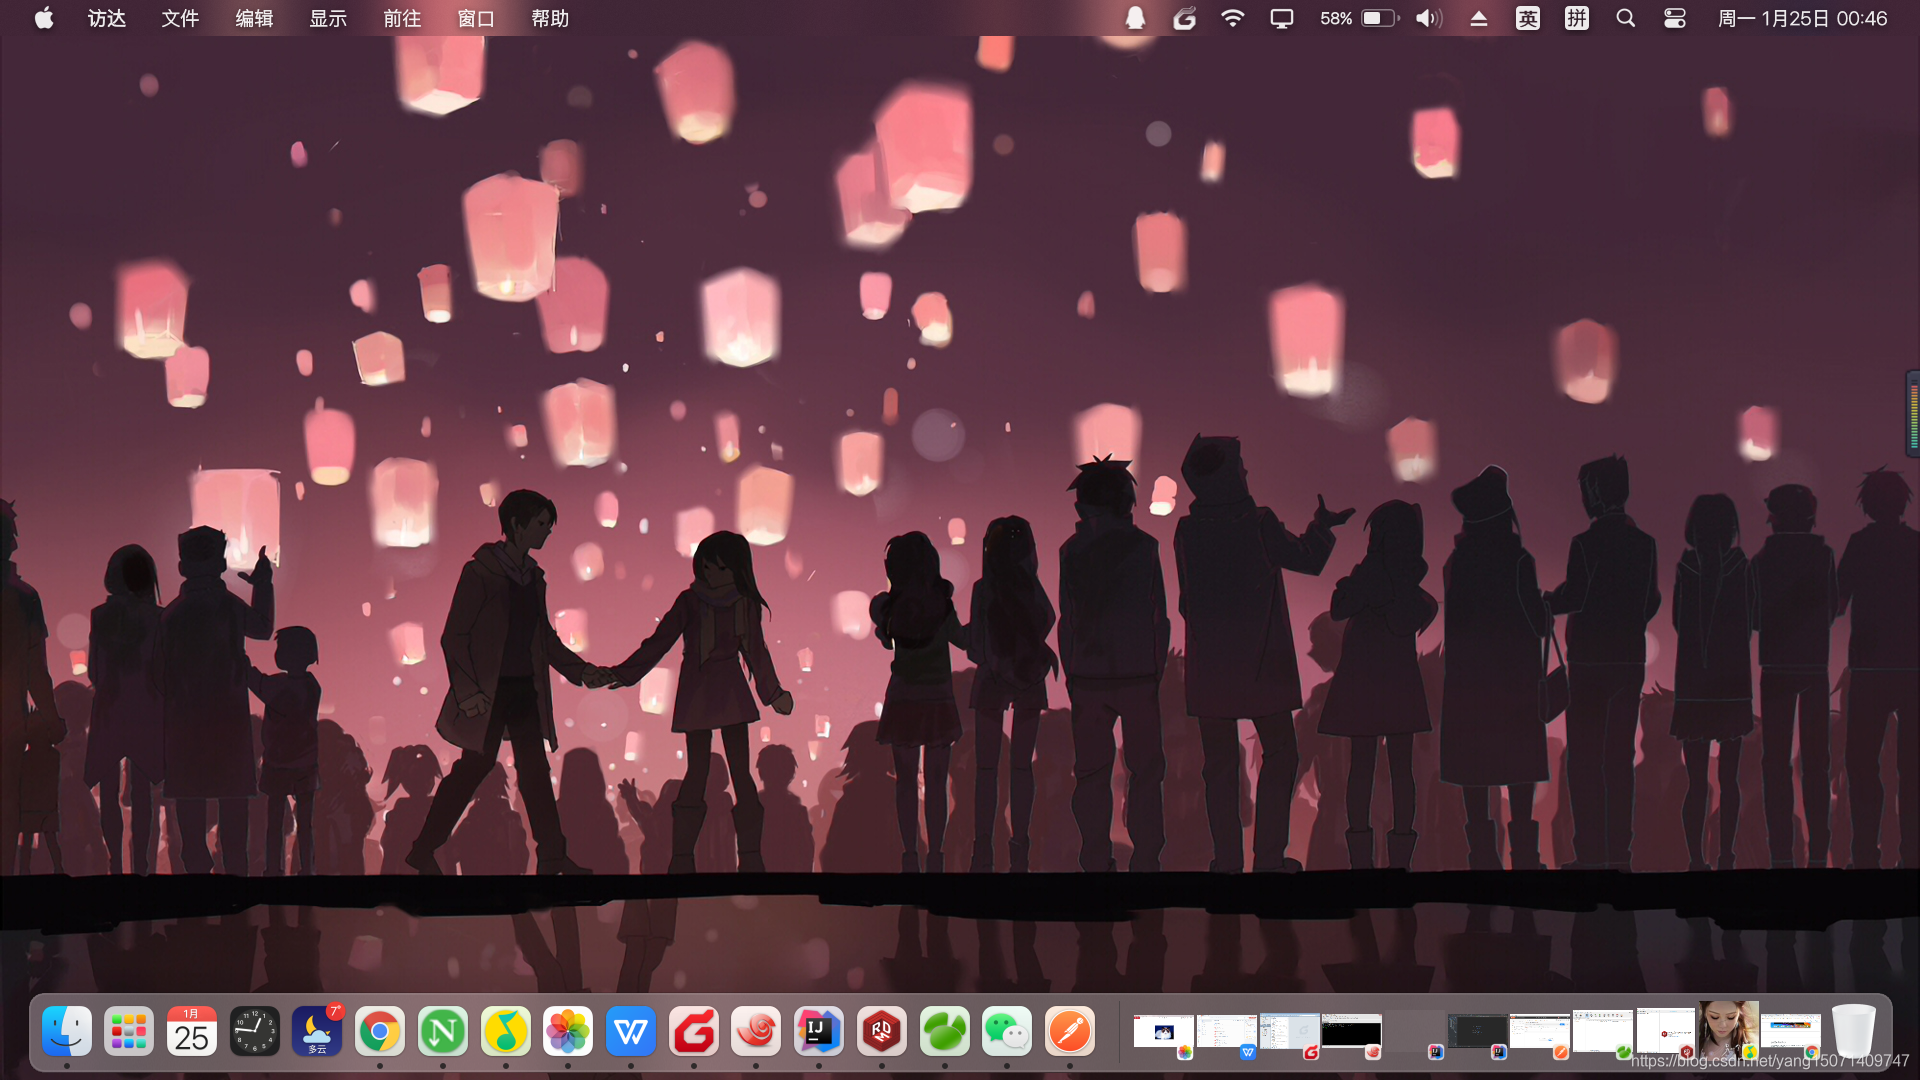The image size is (1920, 1080).
Task: Open the Wi-Fi status dropdown
Action: (x=1232, y=18)
